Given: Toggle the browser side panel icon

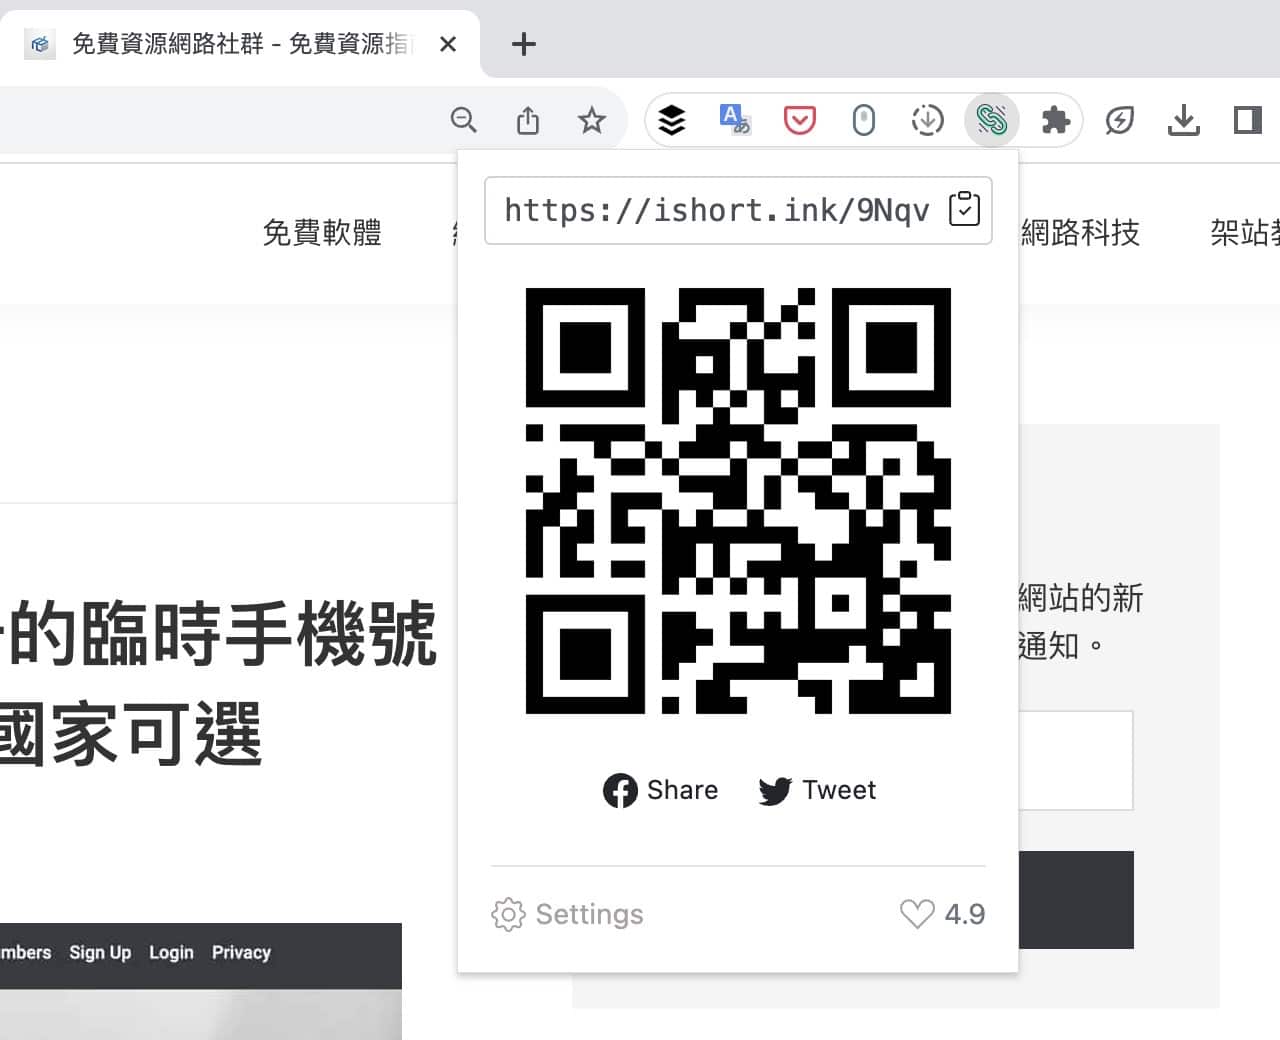Looking at the screenshot, I should (1247, 121).
